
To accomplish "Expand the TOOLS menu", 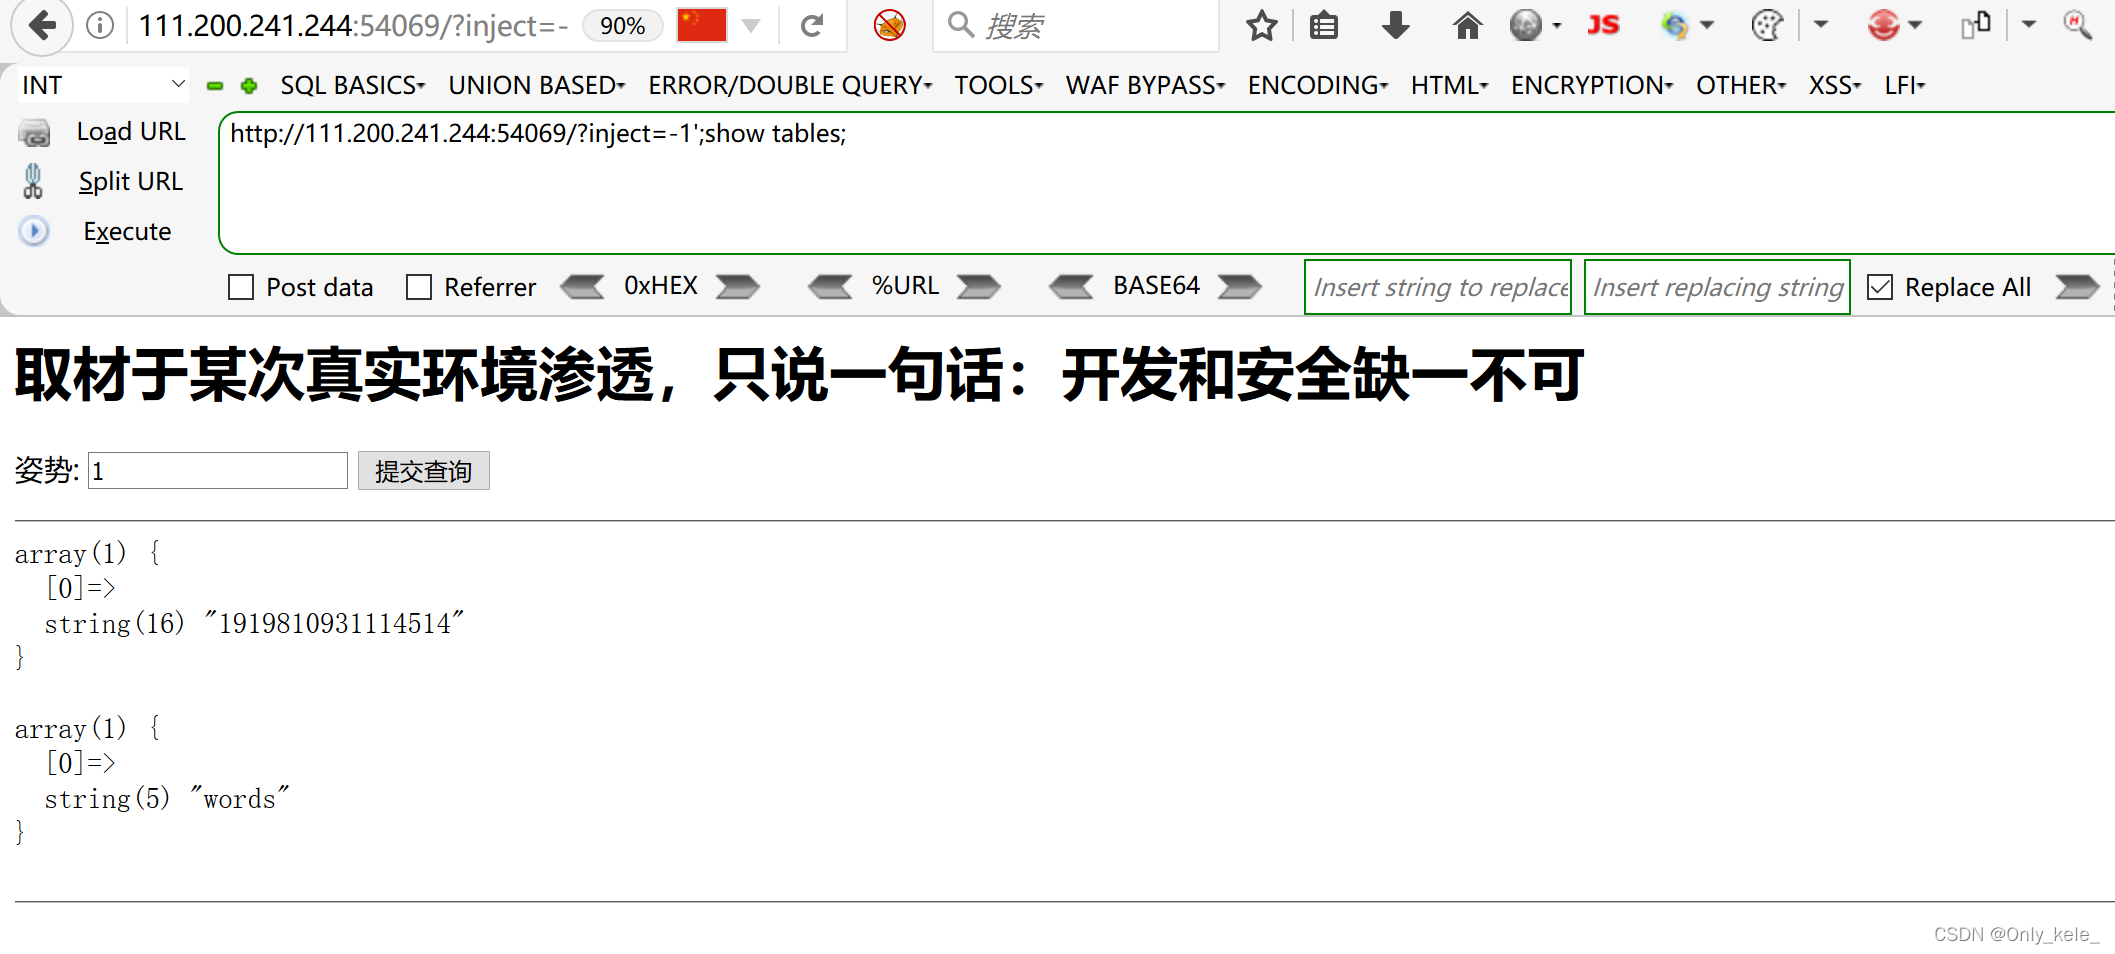I will (999, 85).
